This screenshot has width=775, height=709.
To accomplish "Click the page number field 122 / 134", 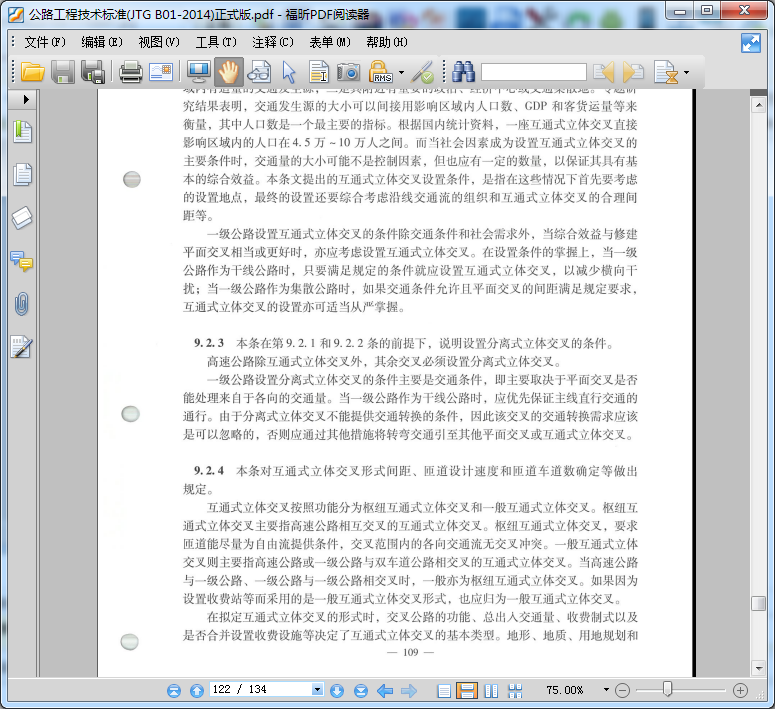I will coord(261,689).
